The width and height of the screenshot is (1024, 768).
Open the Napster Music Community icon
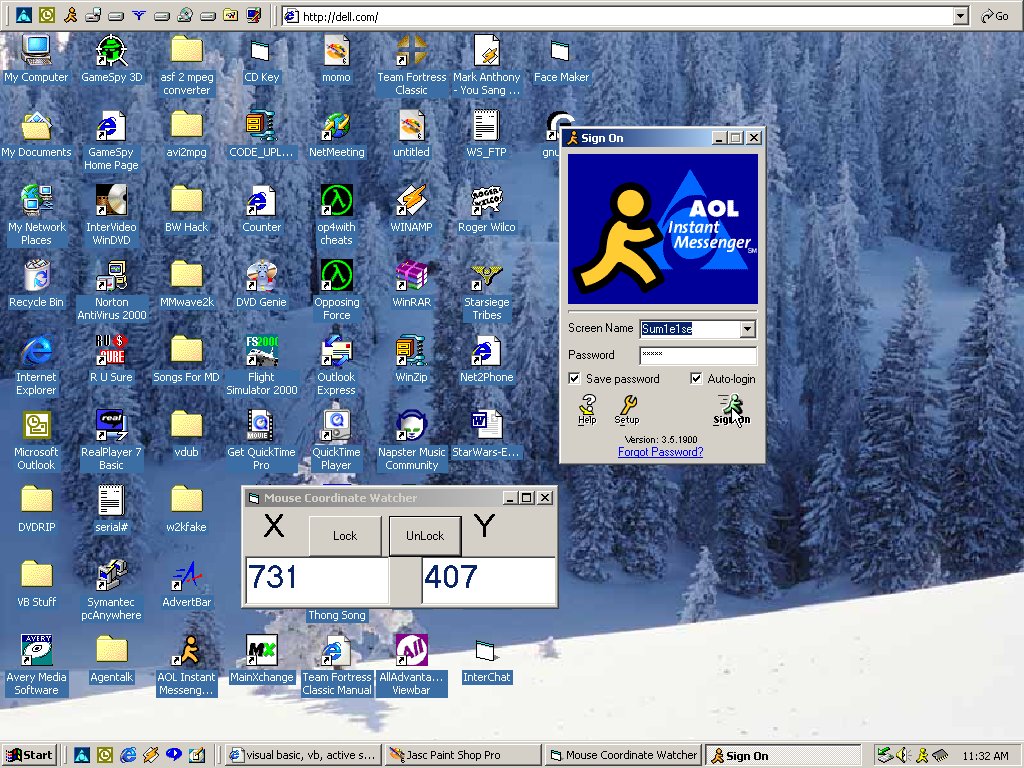pyautogui.click(x=411, y=427)
